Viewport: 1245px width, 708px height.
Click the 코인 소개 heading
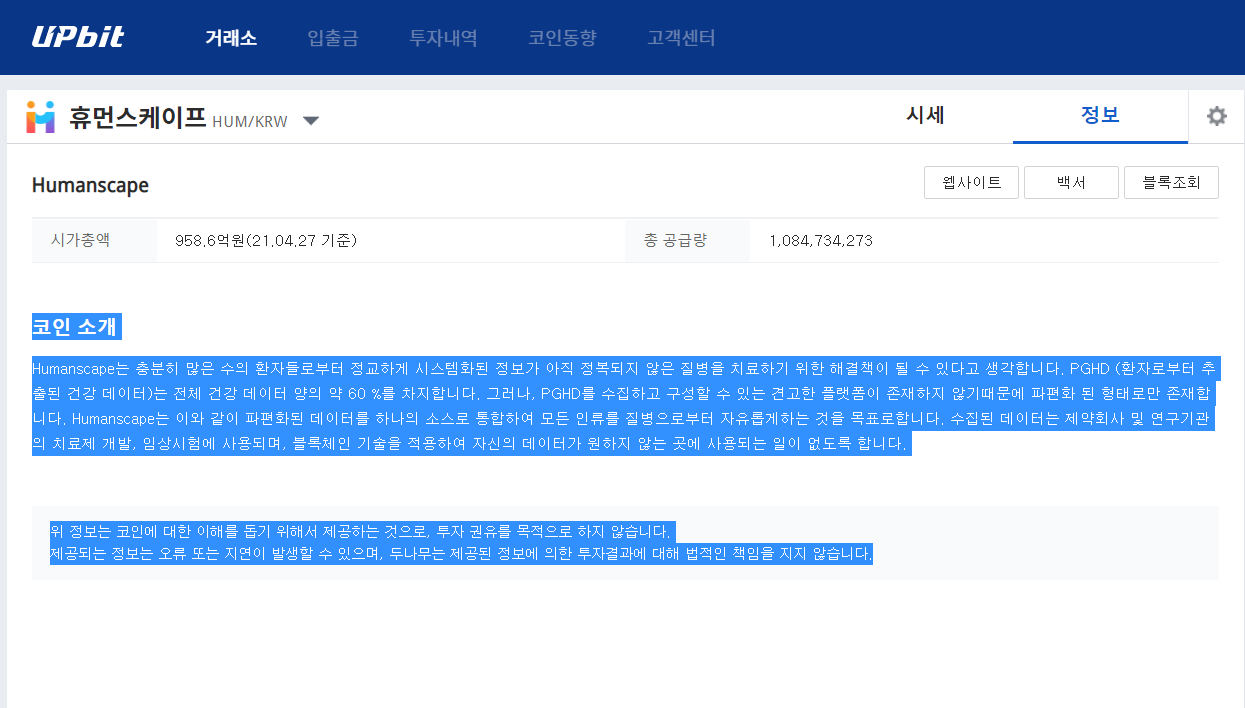(76, 327)
